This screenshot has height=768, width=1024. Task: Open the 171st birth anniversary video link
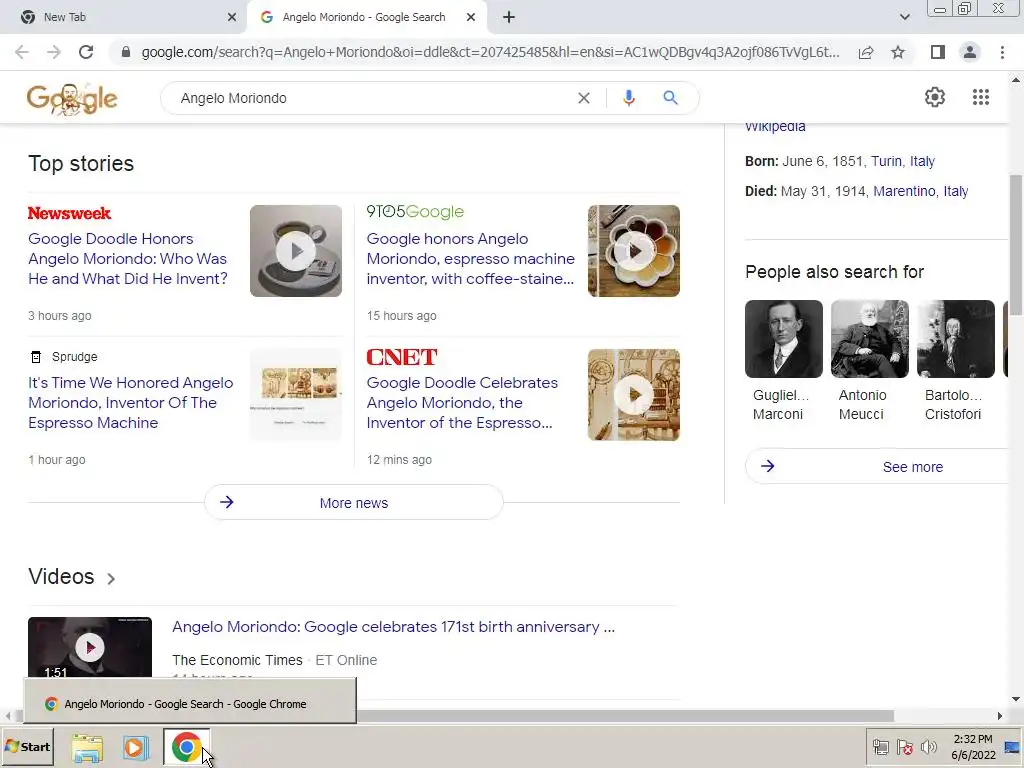[394, 627]
